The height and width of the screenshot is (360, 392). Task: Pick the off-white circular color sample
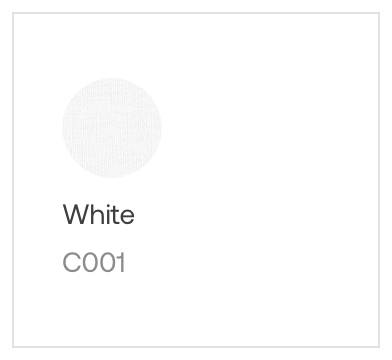click(x=112, y=128)
